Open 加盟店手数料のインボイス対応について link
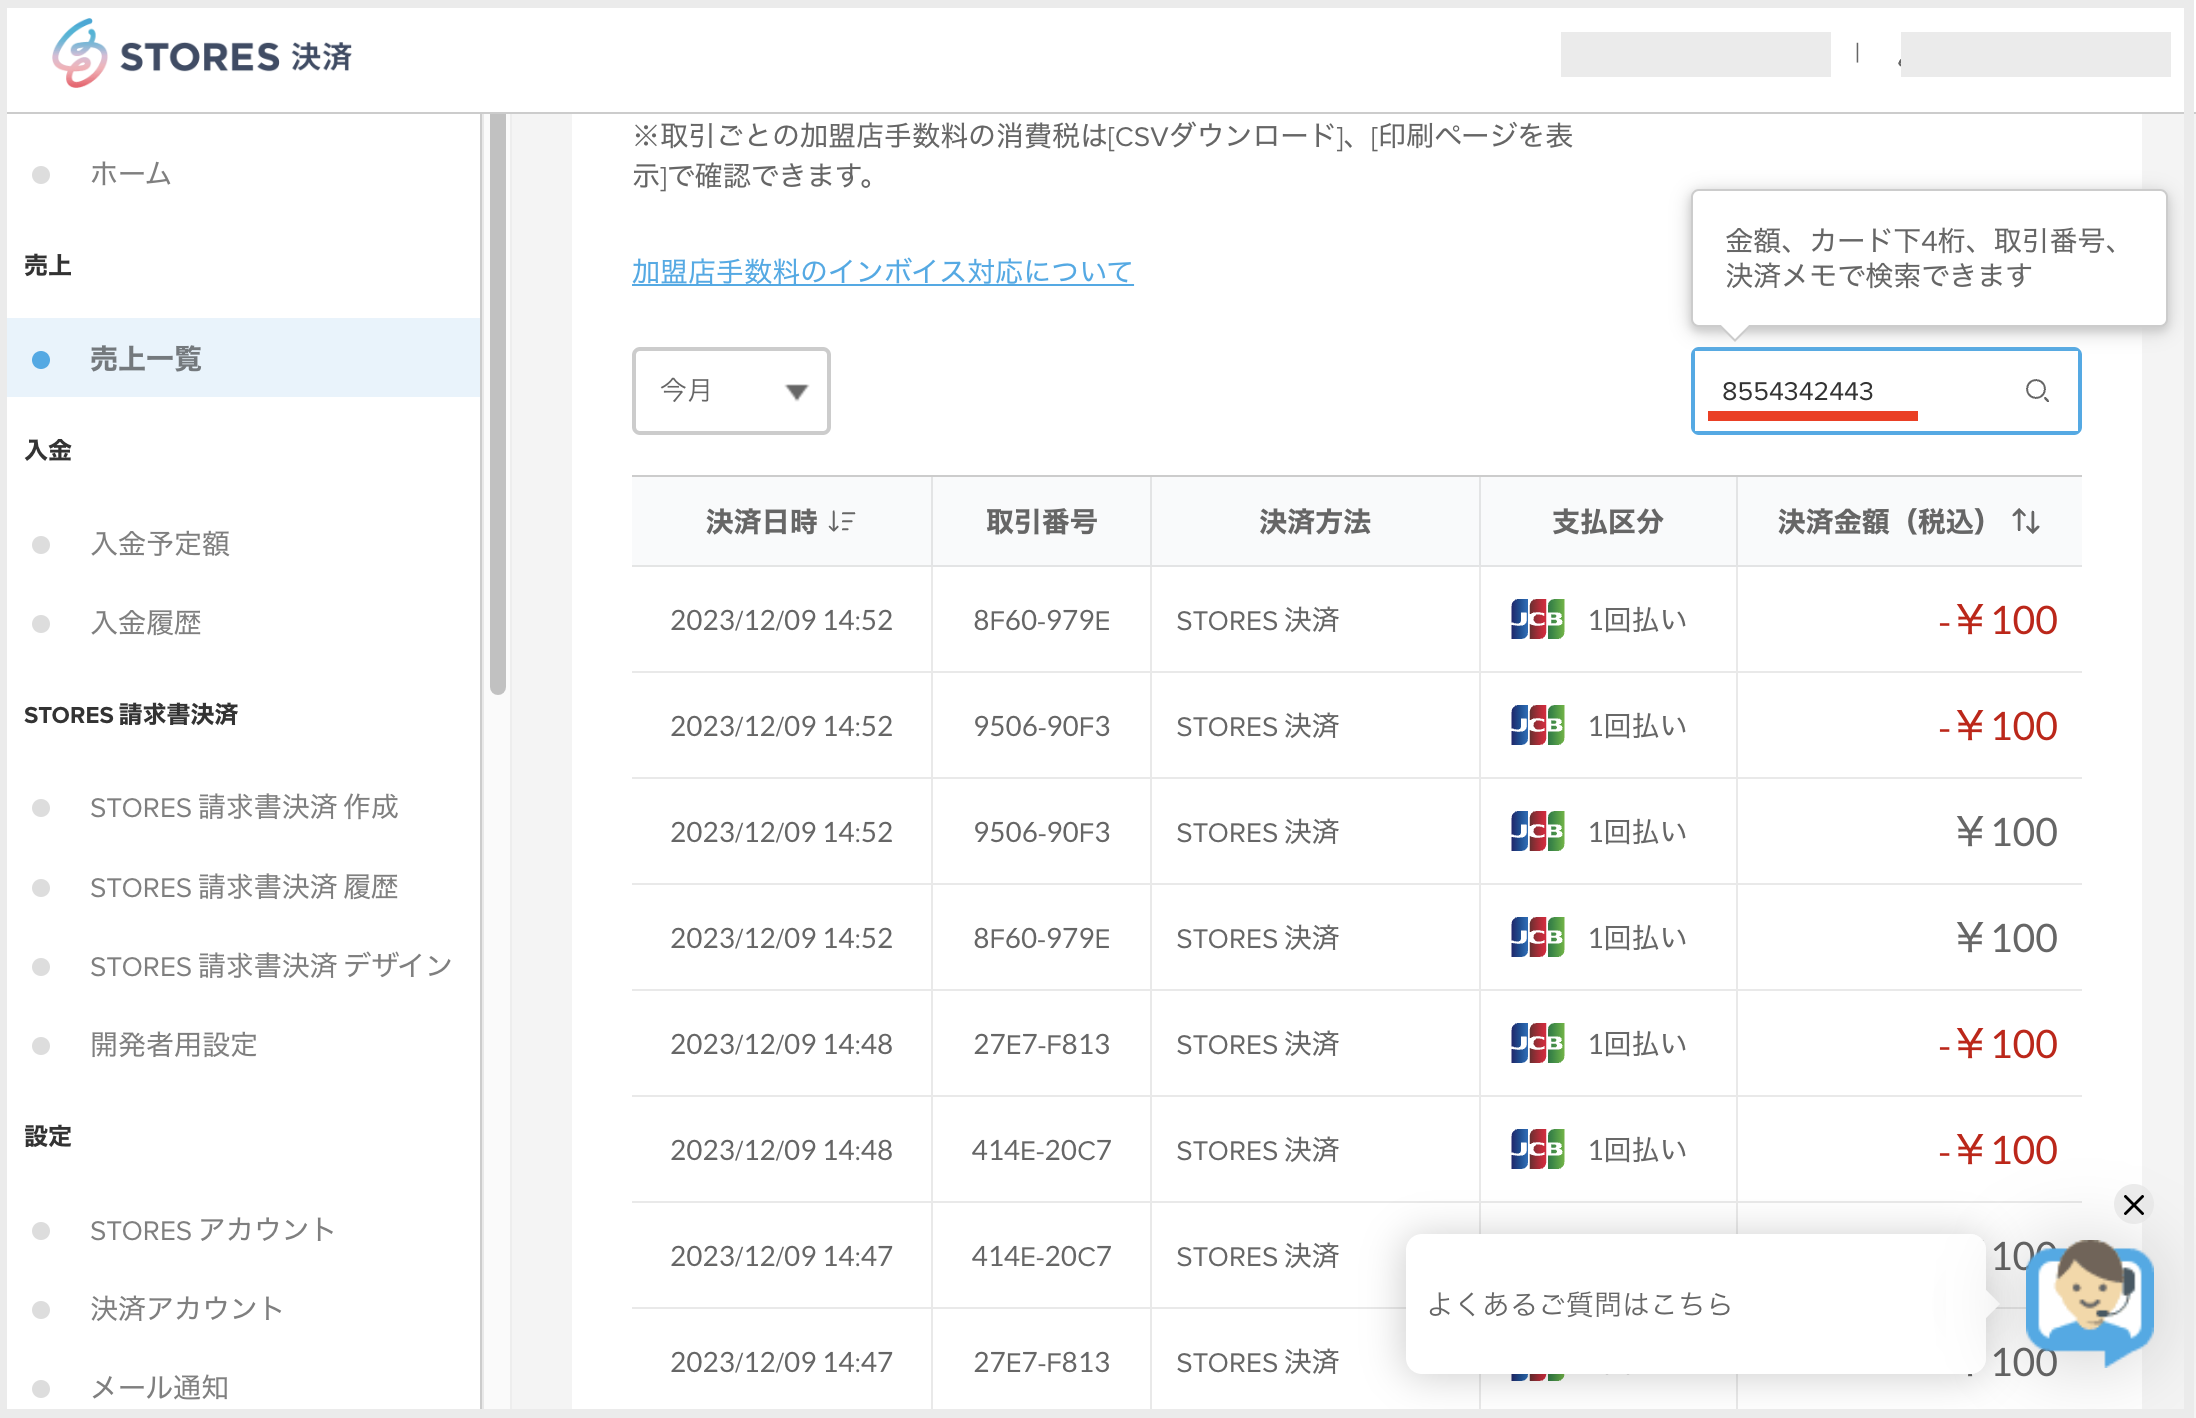 pos(882,272)
